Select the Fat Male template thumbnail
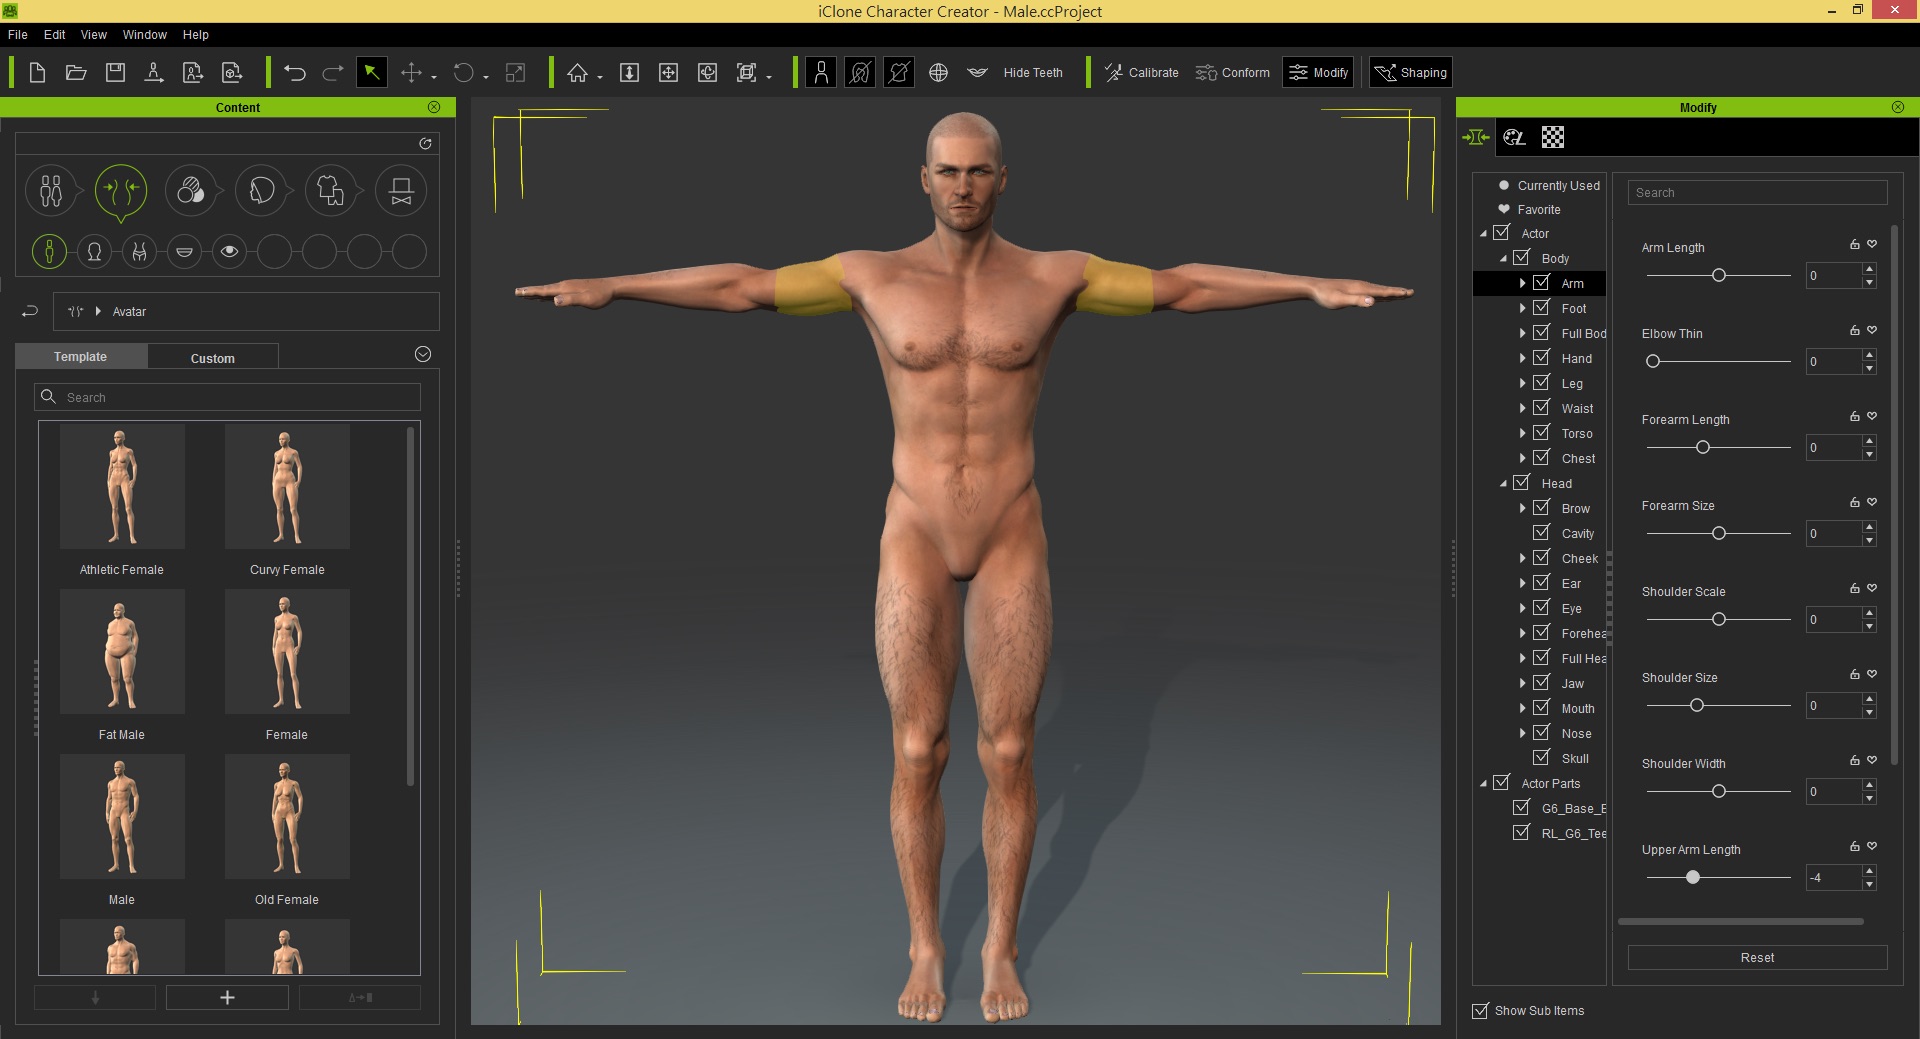1920x1039 pixels. pyautogui.click(x=122, y=652)
